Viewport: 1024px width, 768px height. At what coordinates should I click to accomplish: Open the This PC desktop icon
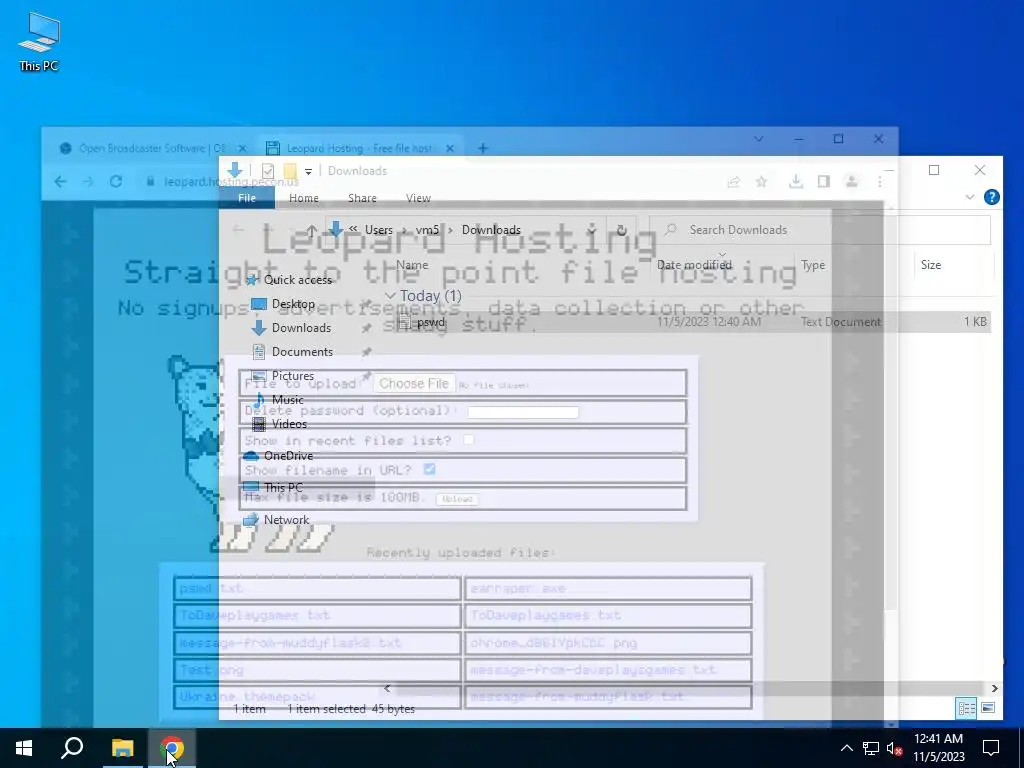[x=39, y=42]
